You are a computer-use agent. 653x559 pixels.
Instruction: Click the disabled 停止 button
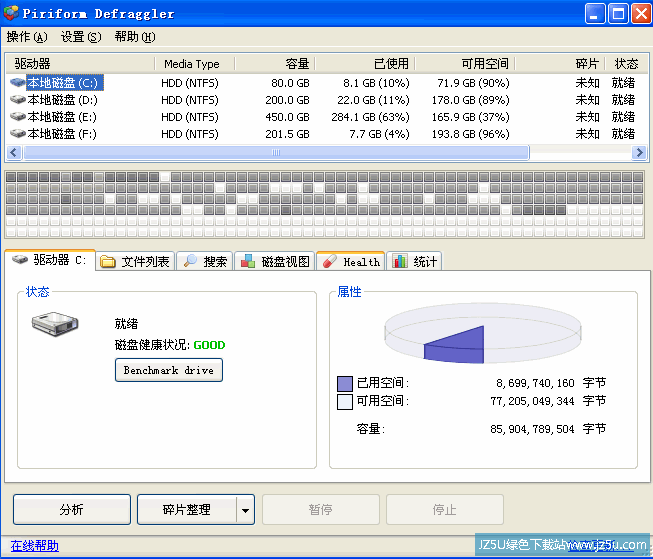[445, 509]
